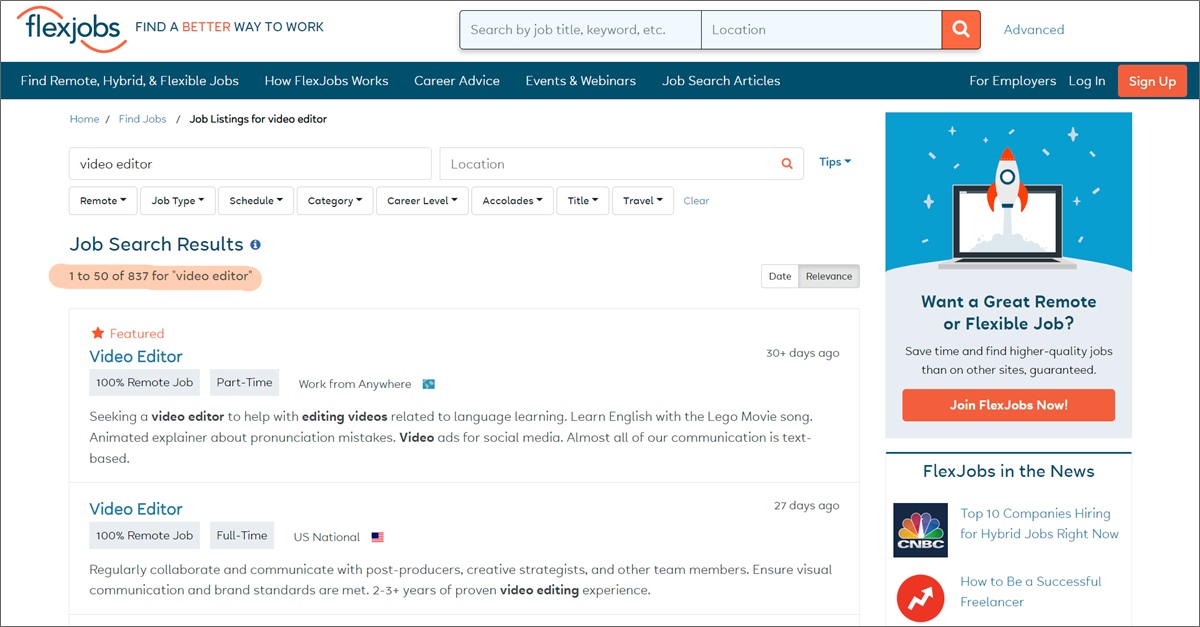Open the Remote filter dropdown

point(104,201)
